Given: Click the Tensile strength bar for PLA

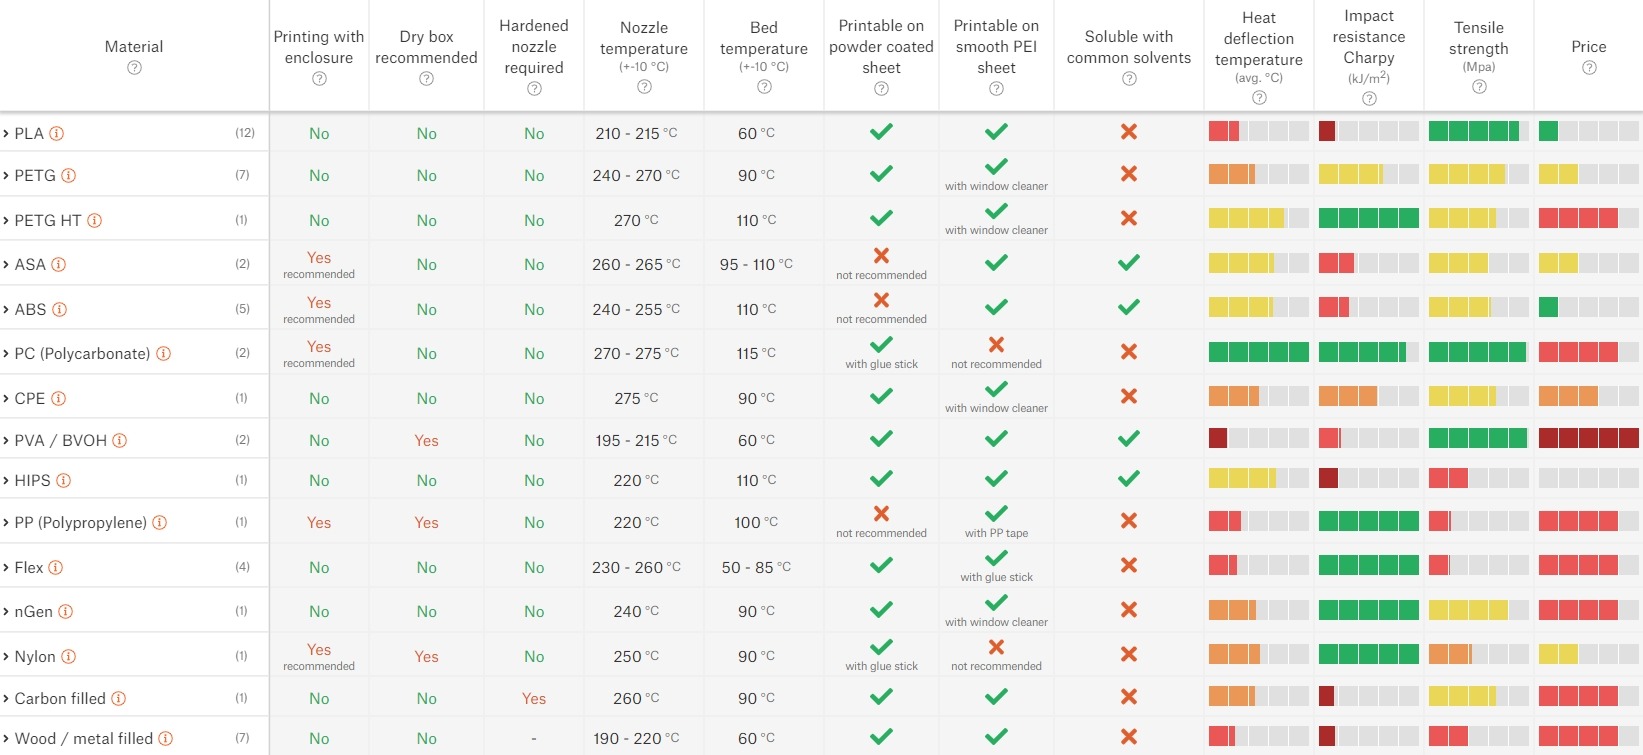Looking at the screenshot, I should click(1477, 130).
